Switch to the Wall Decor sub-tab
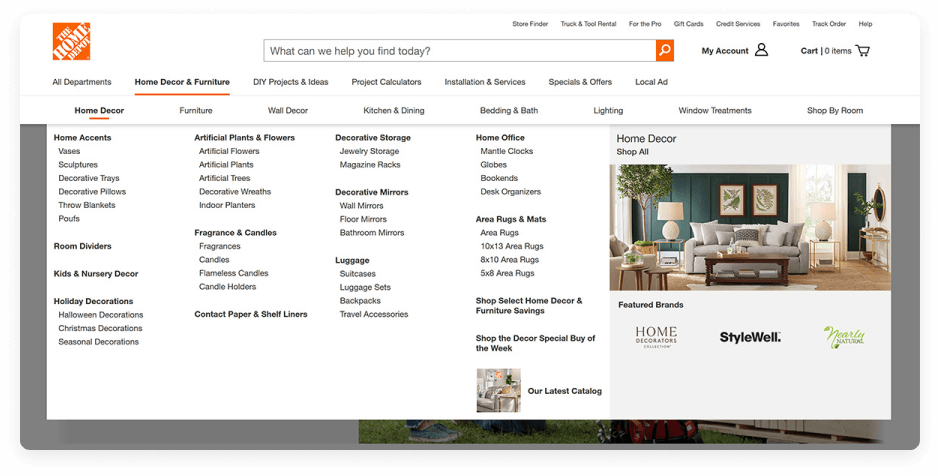The width and height of the screenshot is (940, 476). tap(288, 110)
